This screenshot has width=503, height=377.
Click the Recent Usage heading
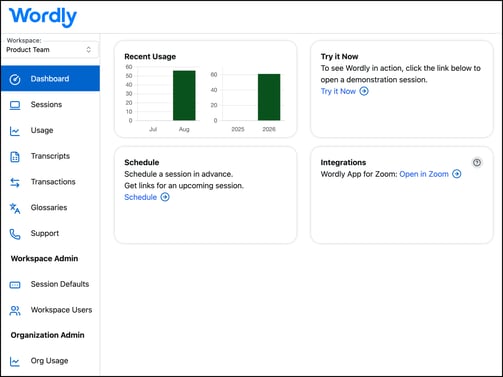[150, 57]
